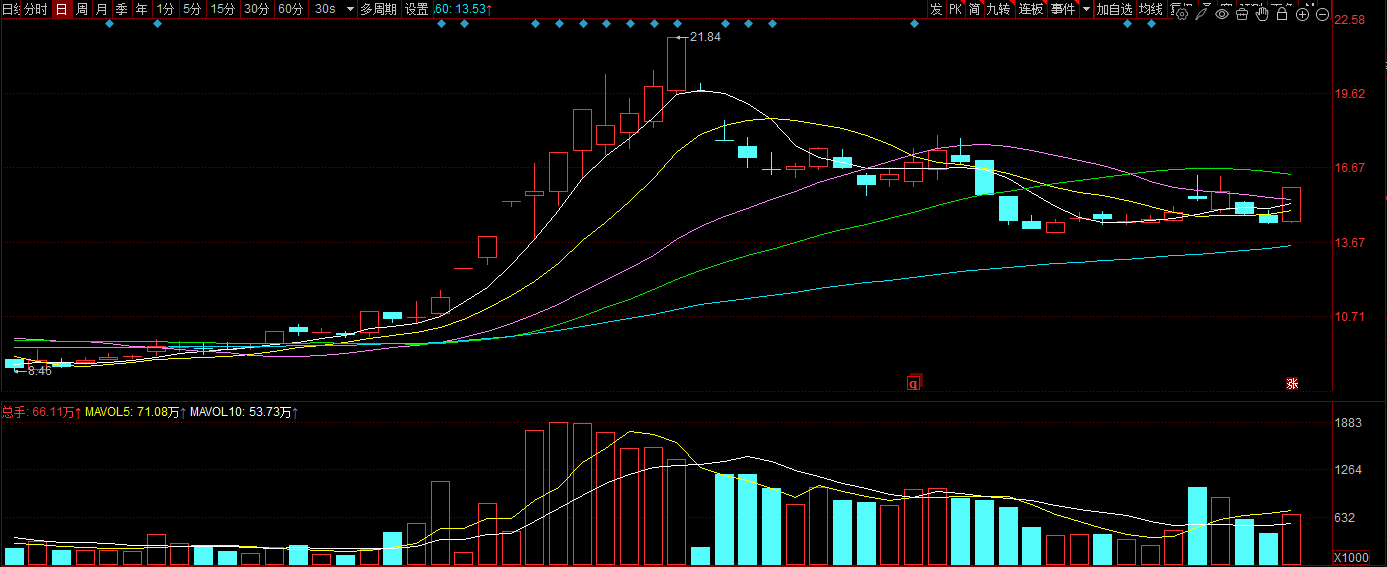Select the 30s period option
The width and height of the screenshot is (1387, 567).
pyautogui.click(x=325, y=9)
